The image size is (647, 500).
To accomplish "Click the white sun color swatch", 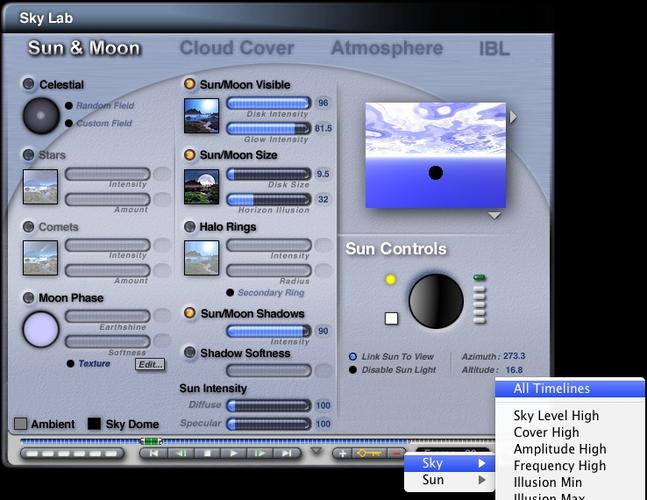I will tap(391, 318).
